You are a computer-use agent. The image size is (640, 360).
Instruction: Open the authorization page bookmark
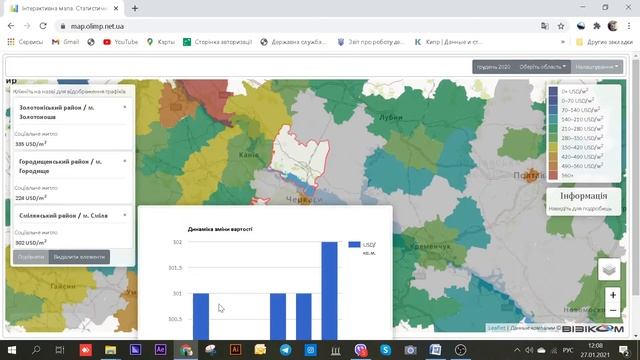(x=218, y=42)
